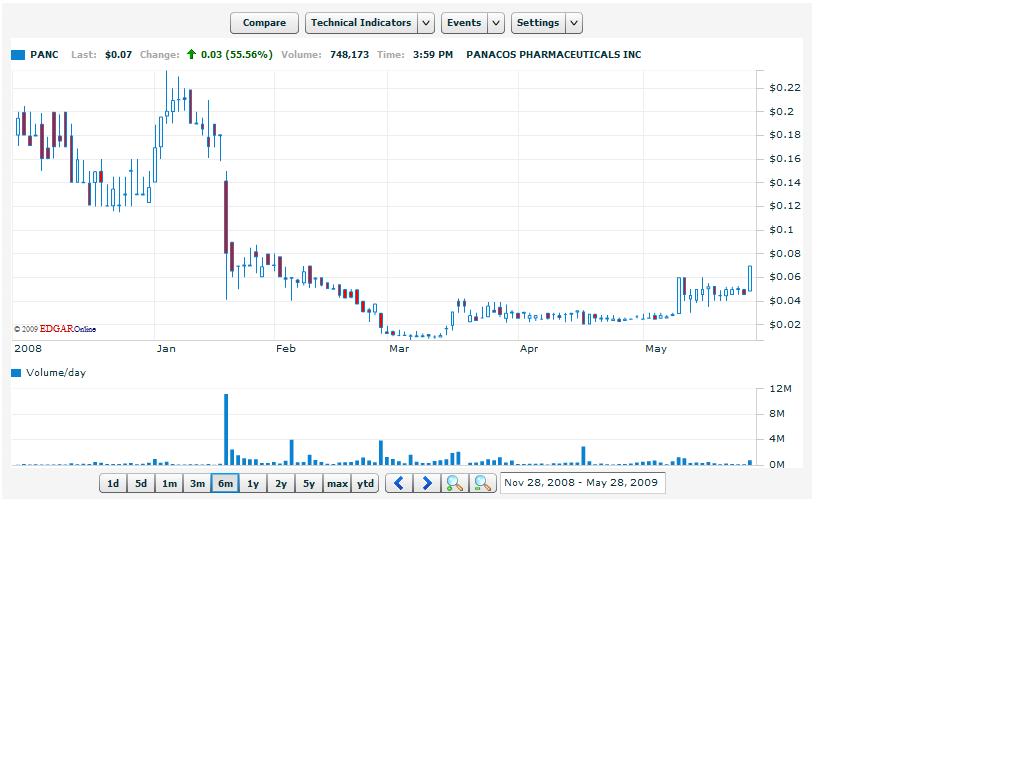1024x768 pixels.
Task: Select the 1m time range
Action: pos(169,483)
